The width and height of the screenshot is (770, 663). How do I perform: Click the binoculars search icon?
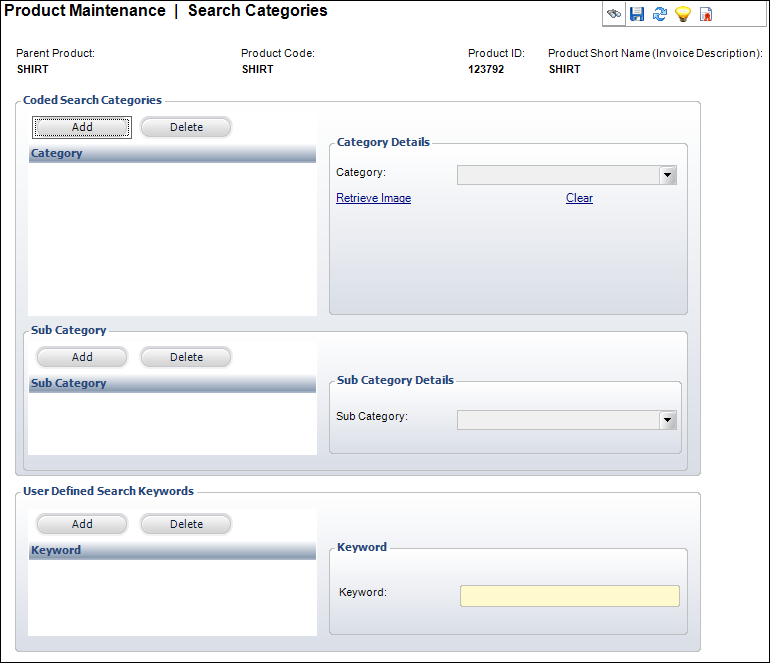pos(614,14)
